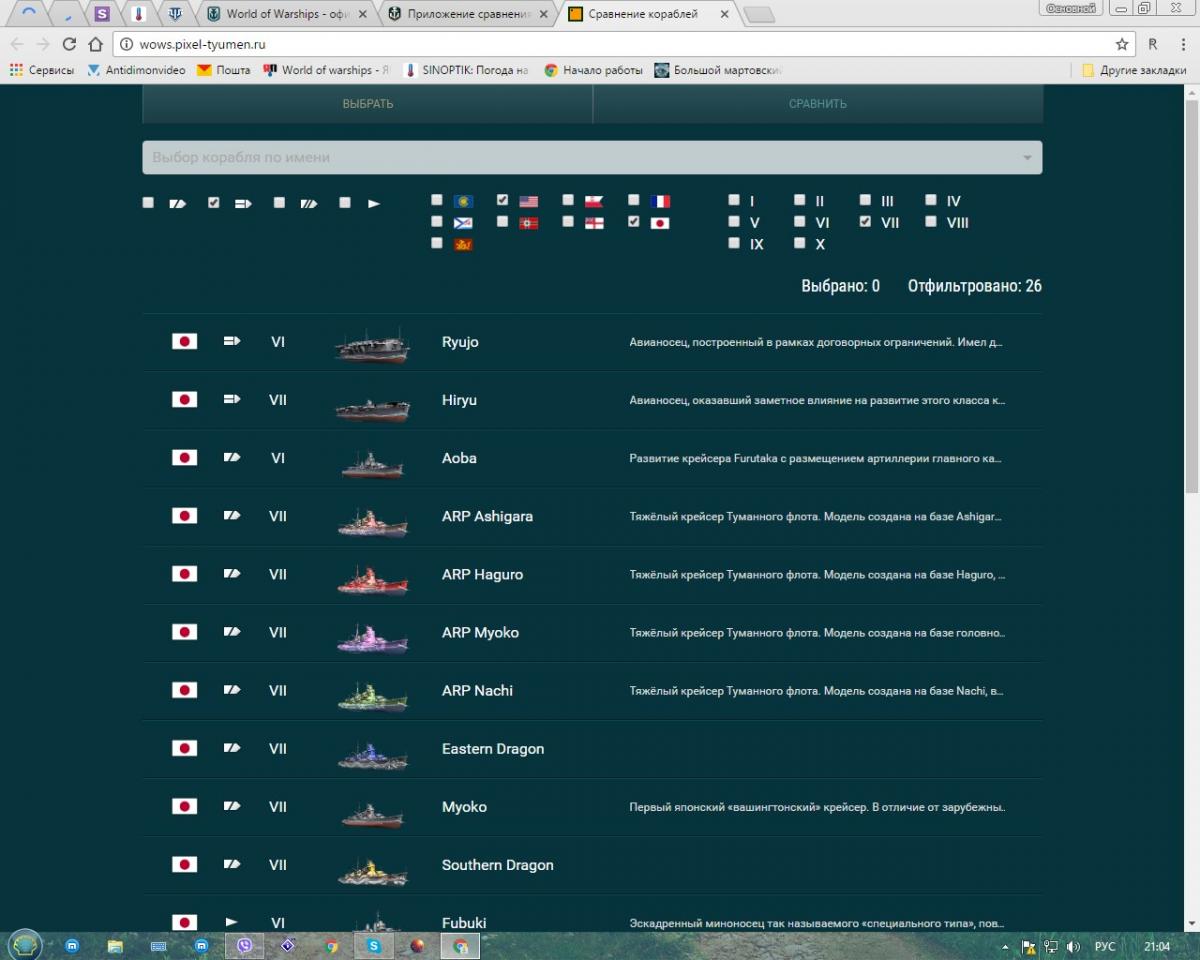Switch to the СРАВНИТЬ tab
The image size is (1200, 960).
[818, 104]
